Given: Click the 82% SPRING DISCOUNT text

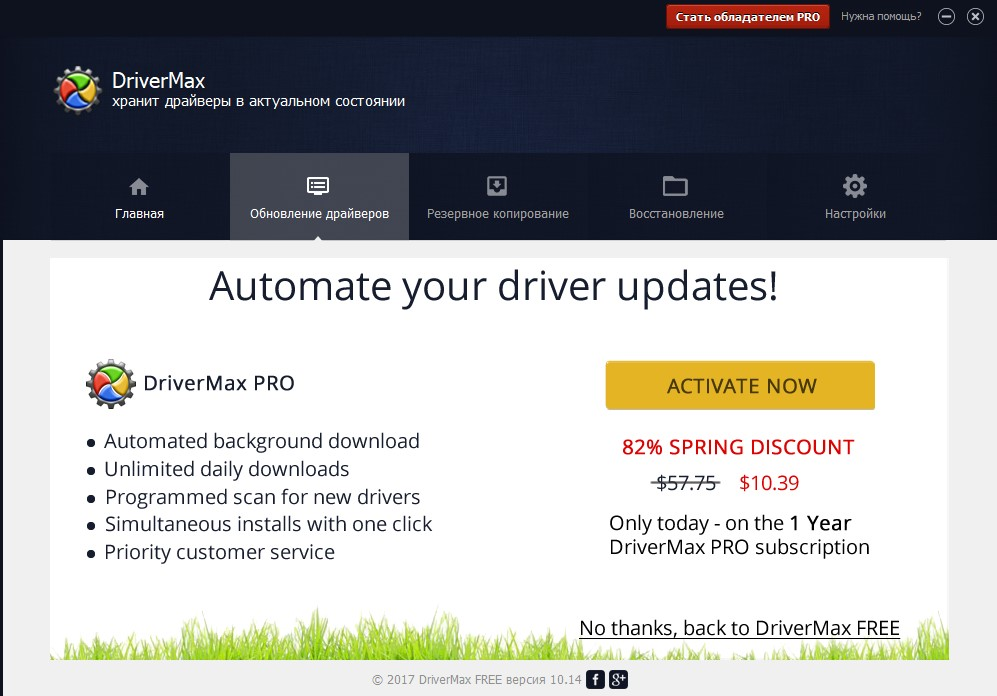Looking at the screenshot, I should pyautogui.click(x=738, y=447).
